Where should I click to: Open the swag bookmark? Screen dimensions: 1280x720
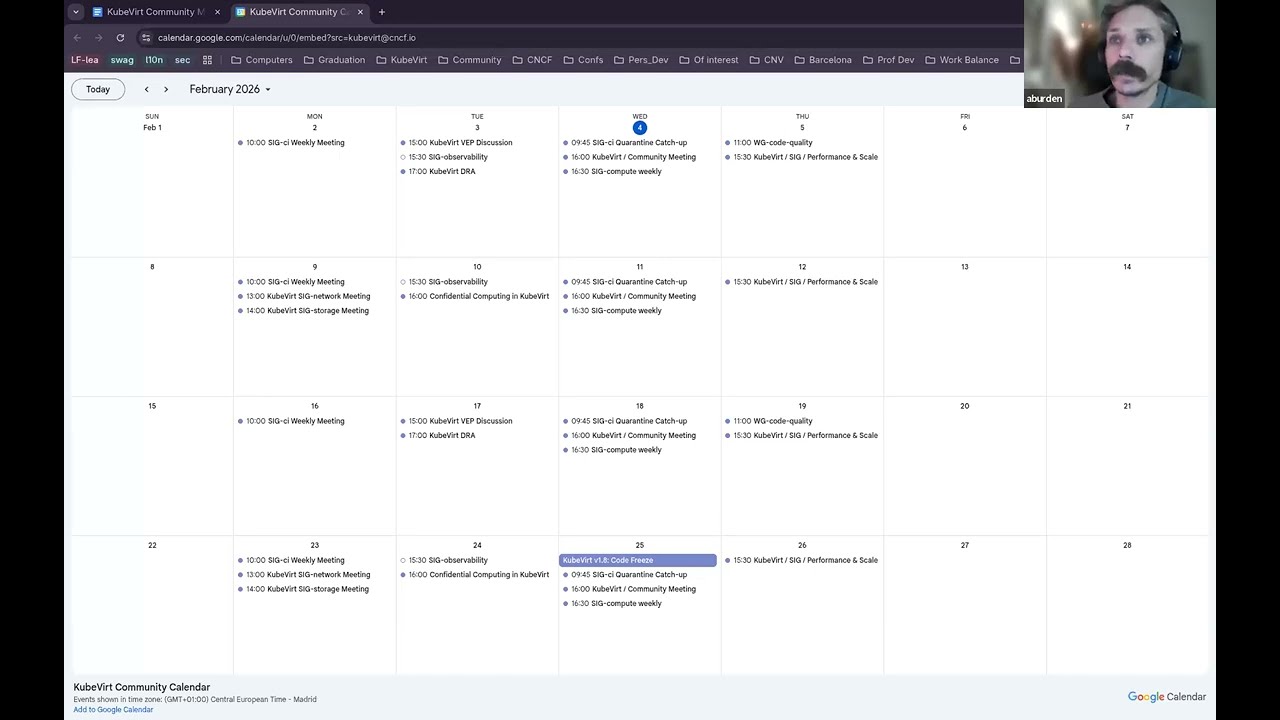click(122, 60)
